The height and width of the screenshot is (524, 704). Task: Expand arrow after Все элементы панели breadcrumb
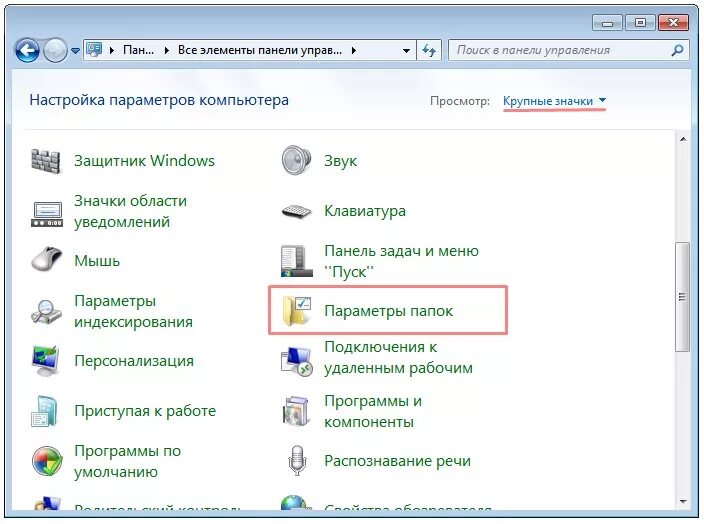[354, 50]
